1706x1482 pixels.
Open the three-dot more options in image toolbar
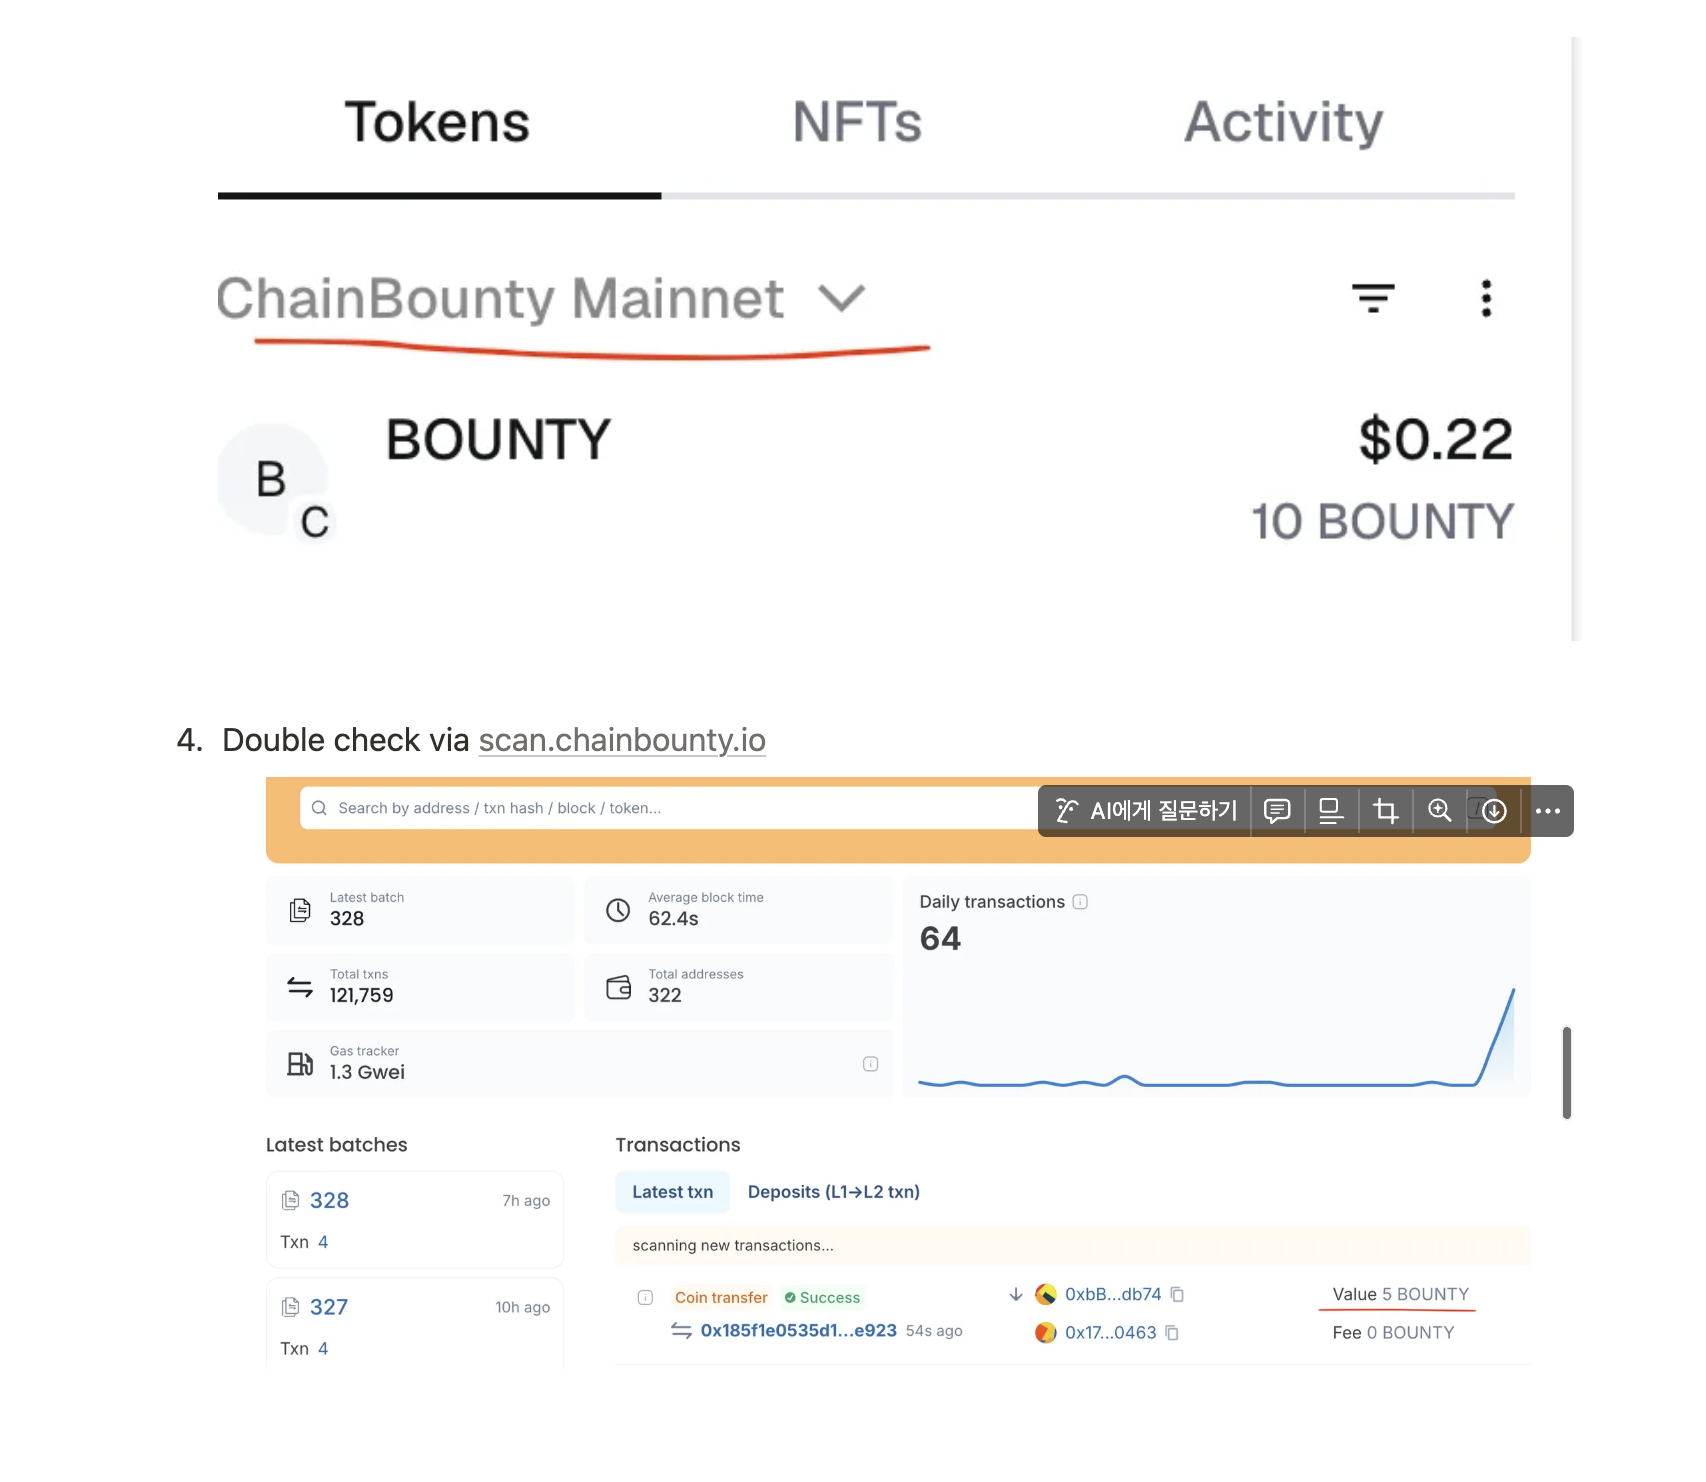(1548, 810)
